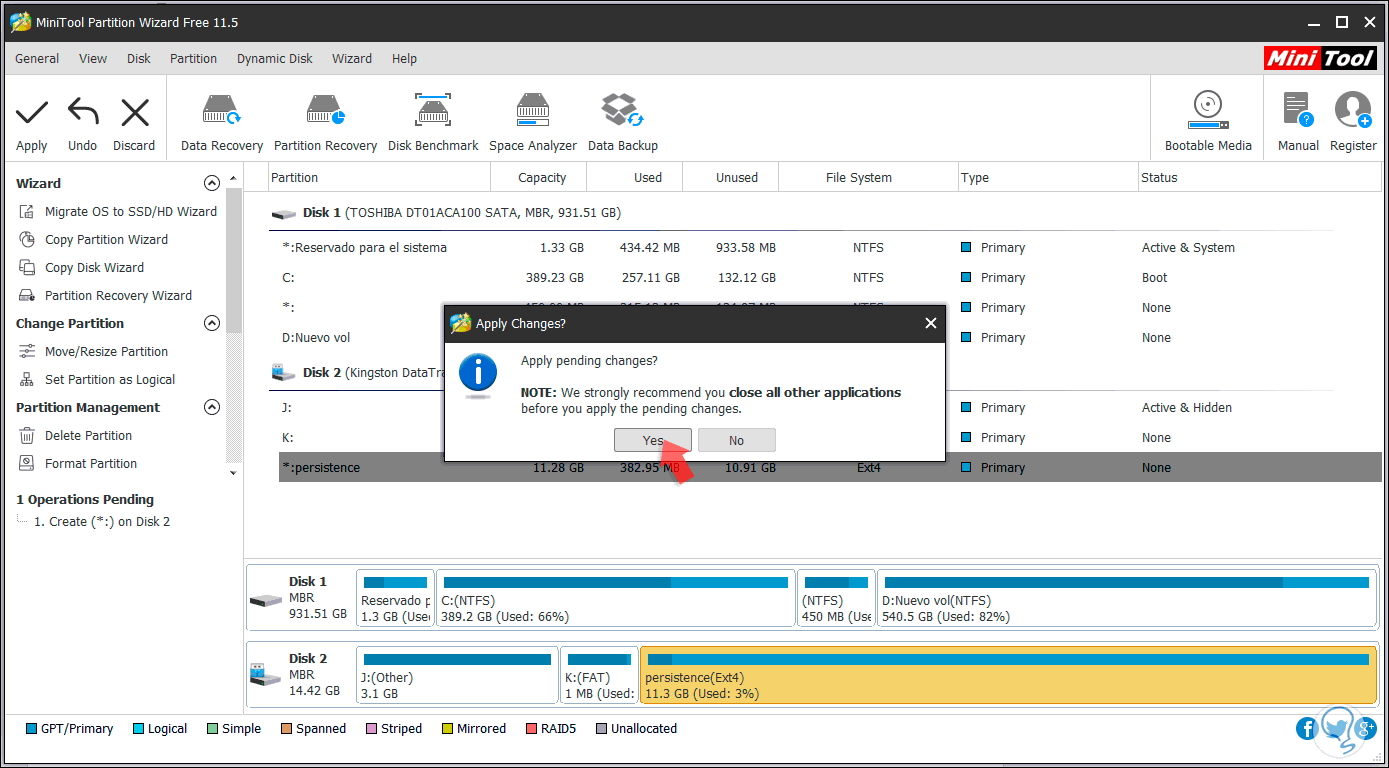The image size is (1389, 768).
Task: Open the View menu
Action: [x=93, y=59]
